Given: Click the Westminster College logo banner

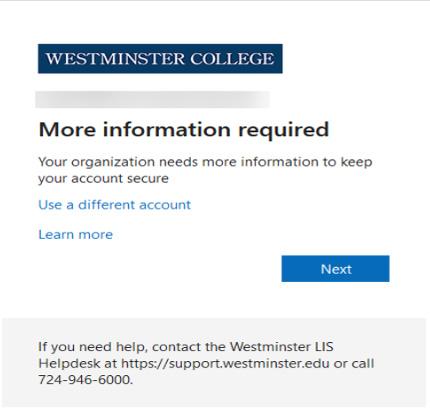Looking at the screenshot, I should tap(160, 59).
